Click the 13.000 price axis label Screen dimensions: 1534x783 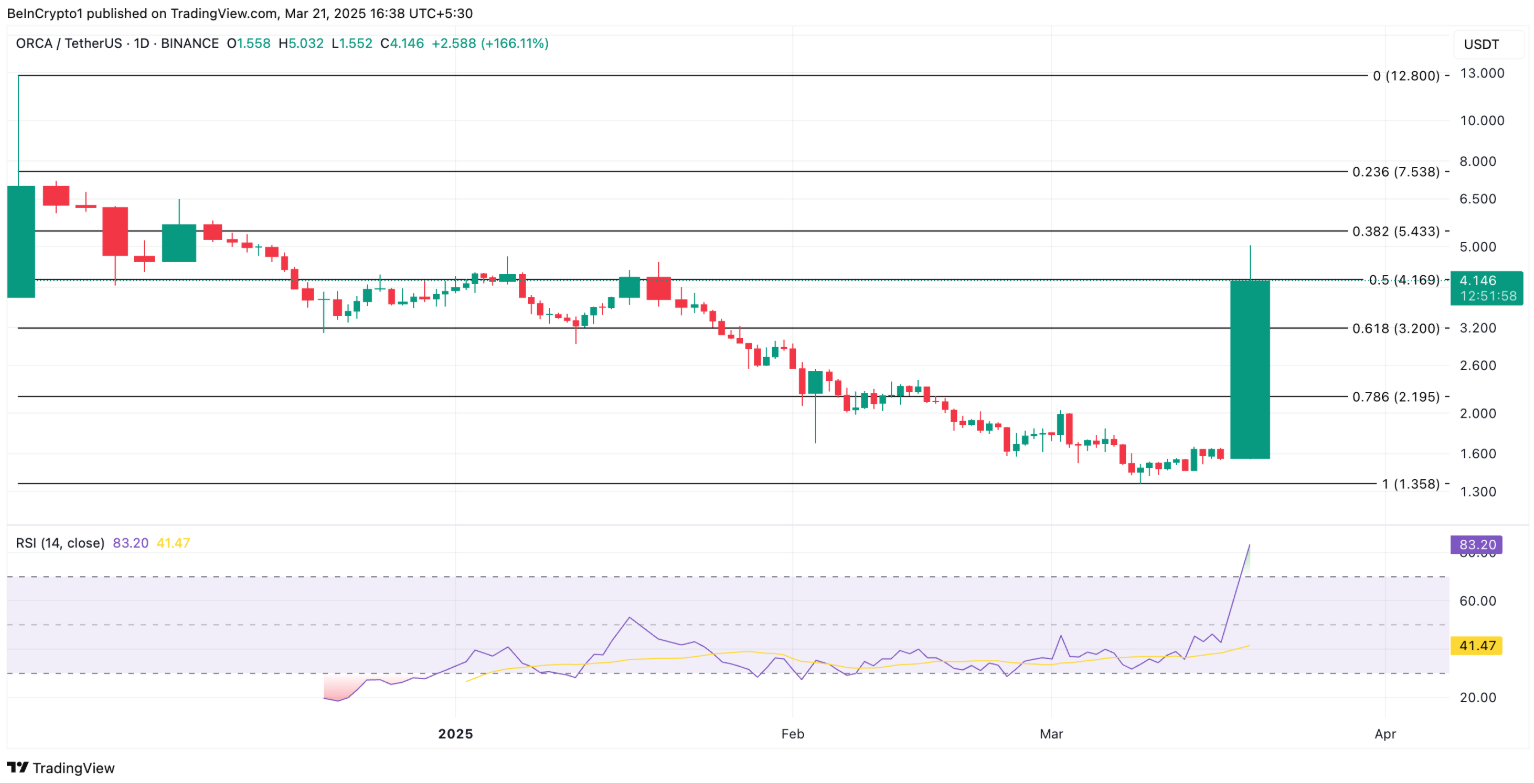tap(1482, 74)
